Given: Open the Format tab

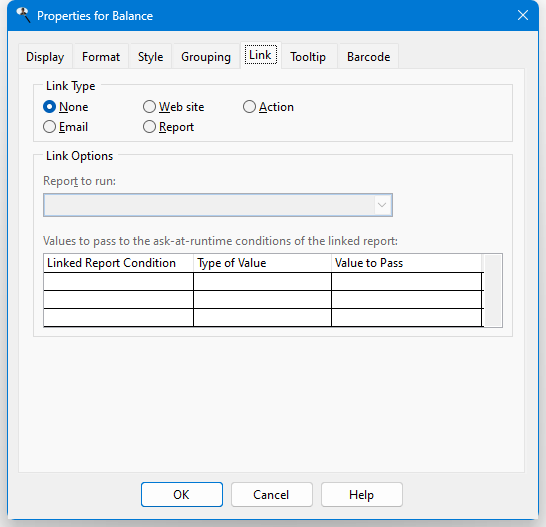Looking at the screenshot, I should click(101, 57).
